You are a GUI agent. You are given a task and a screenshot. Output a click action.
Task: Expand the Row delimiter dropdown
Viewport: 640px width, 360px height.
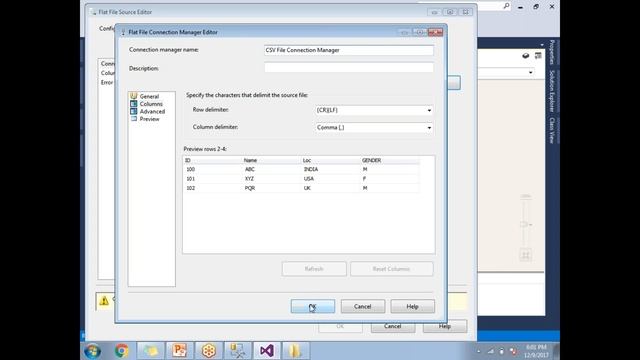point(429,110)
